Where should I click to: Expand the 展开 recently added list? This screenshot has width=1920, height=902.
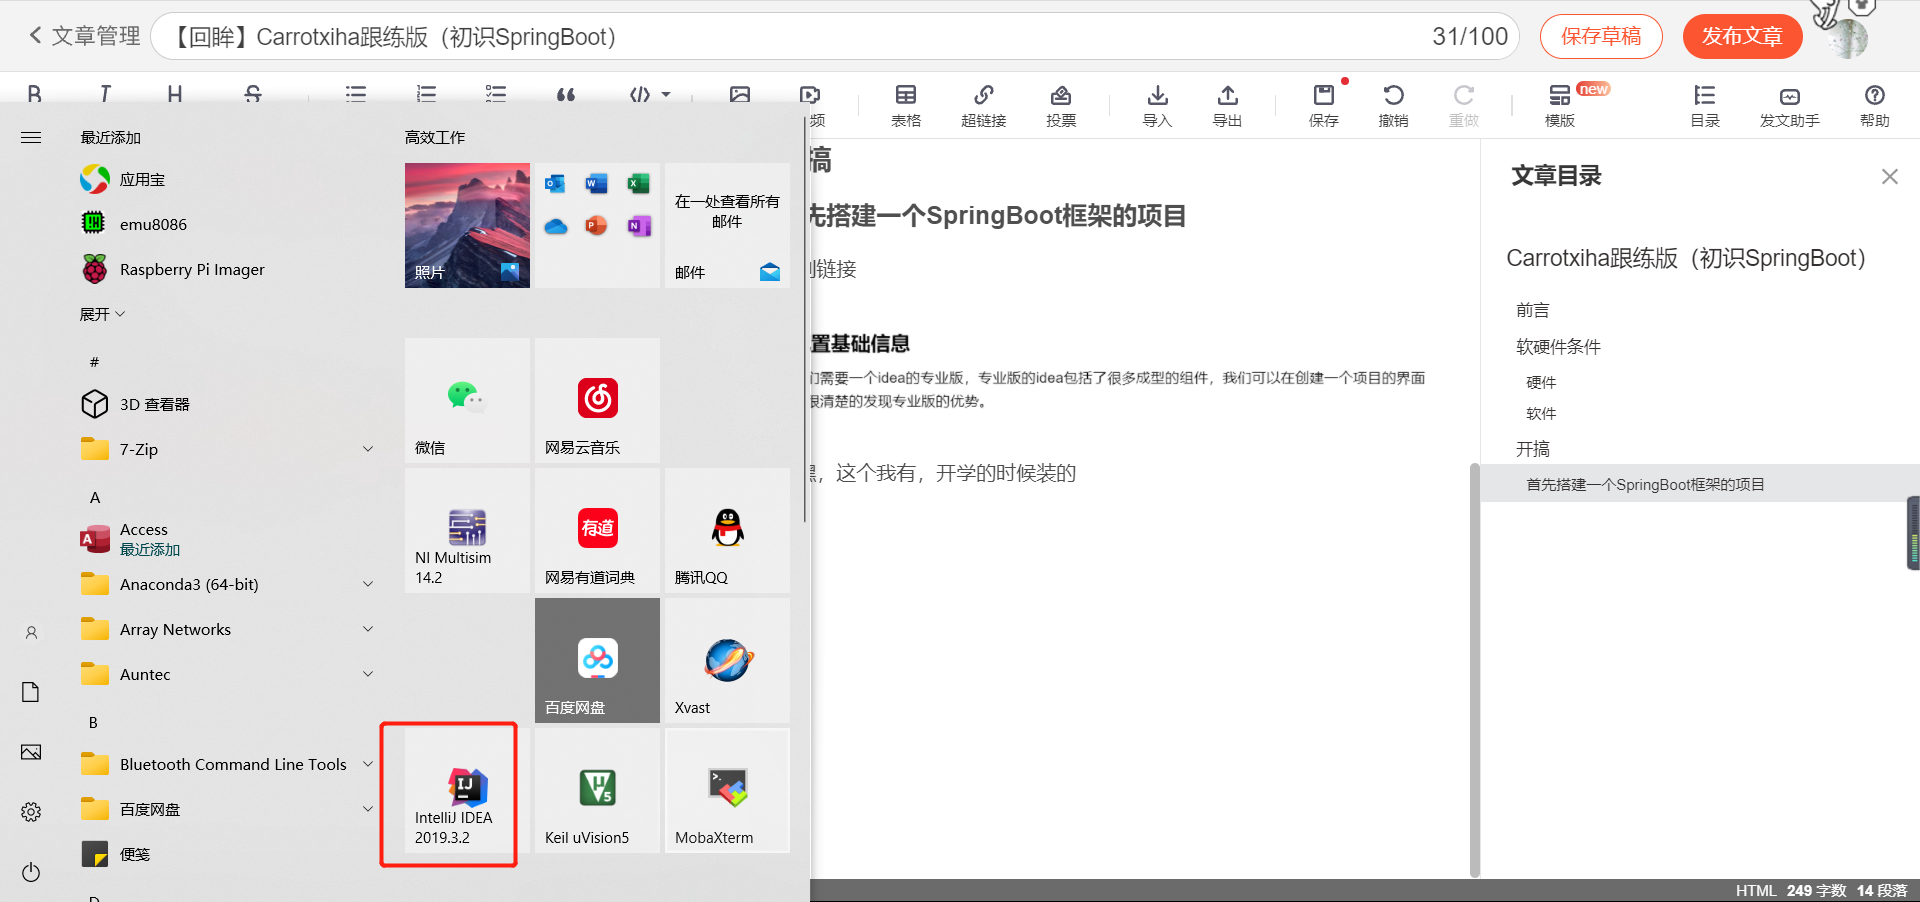[102, 314]
